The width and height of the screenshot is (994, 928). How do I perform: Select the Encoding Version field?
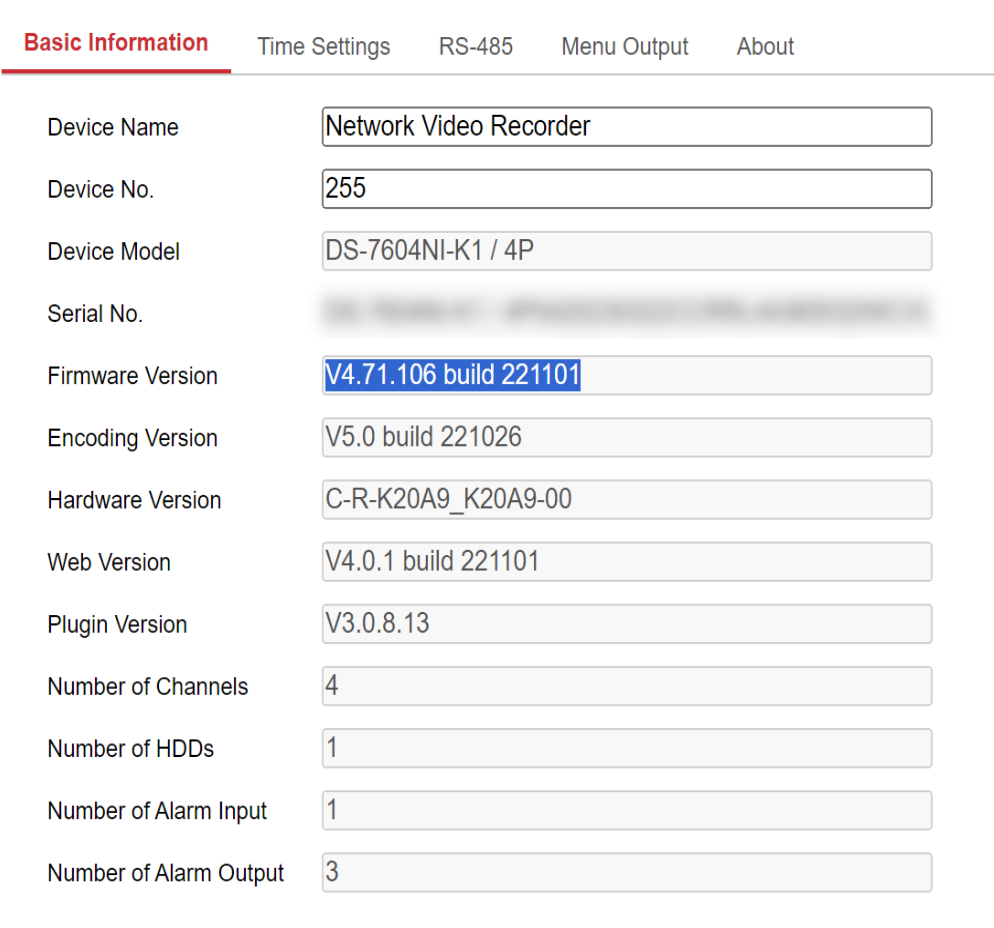coord(626,437)
